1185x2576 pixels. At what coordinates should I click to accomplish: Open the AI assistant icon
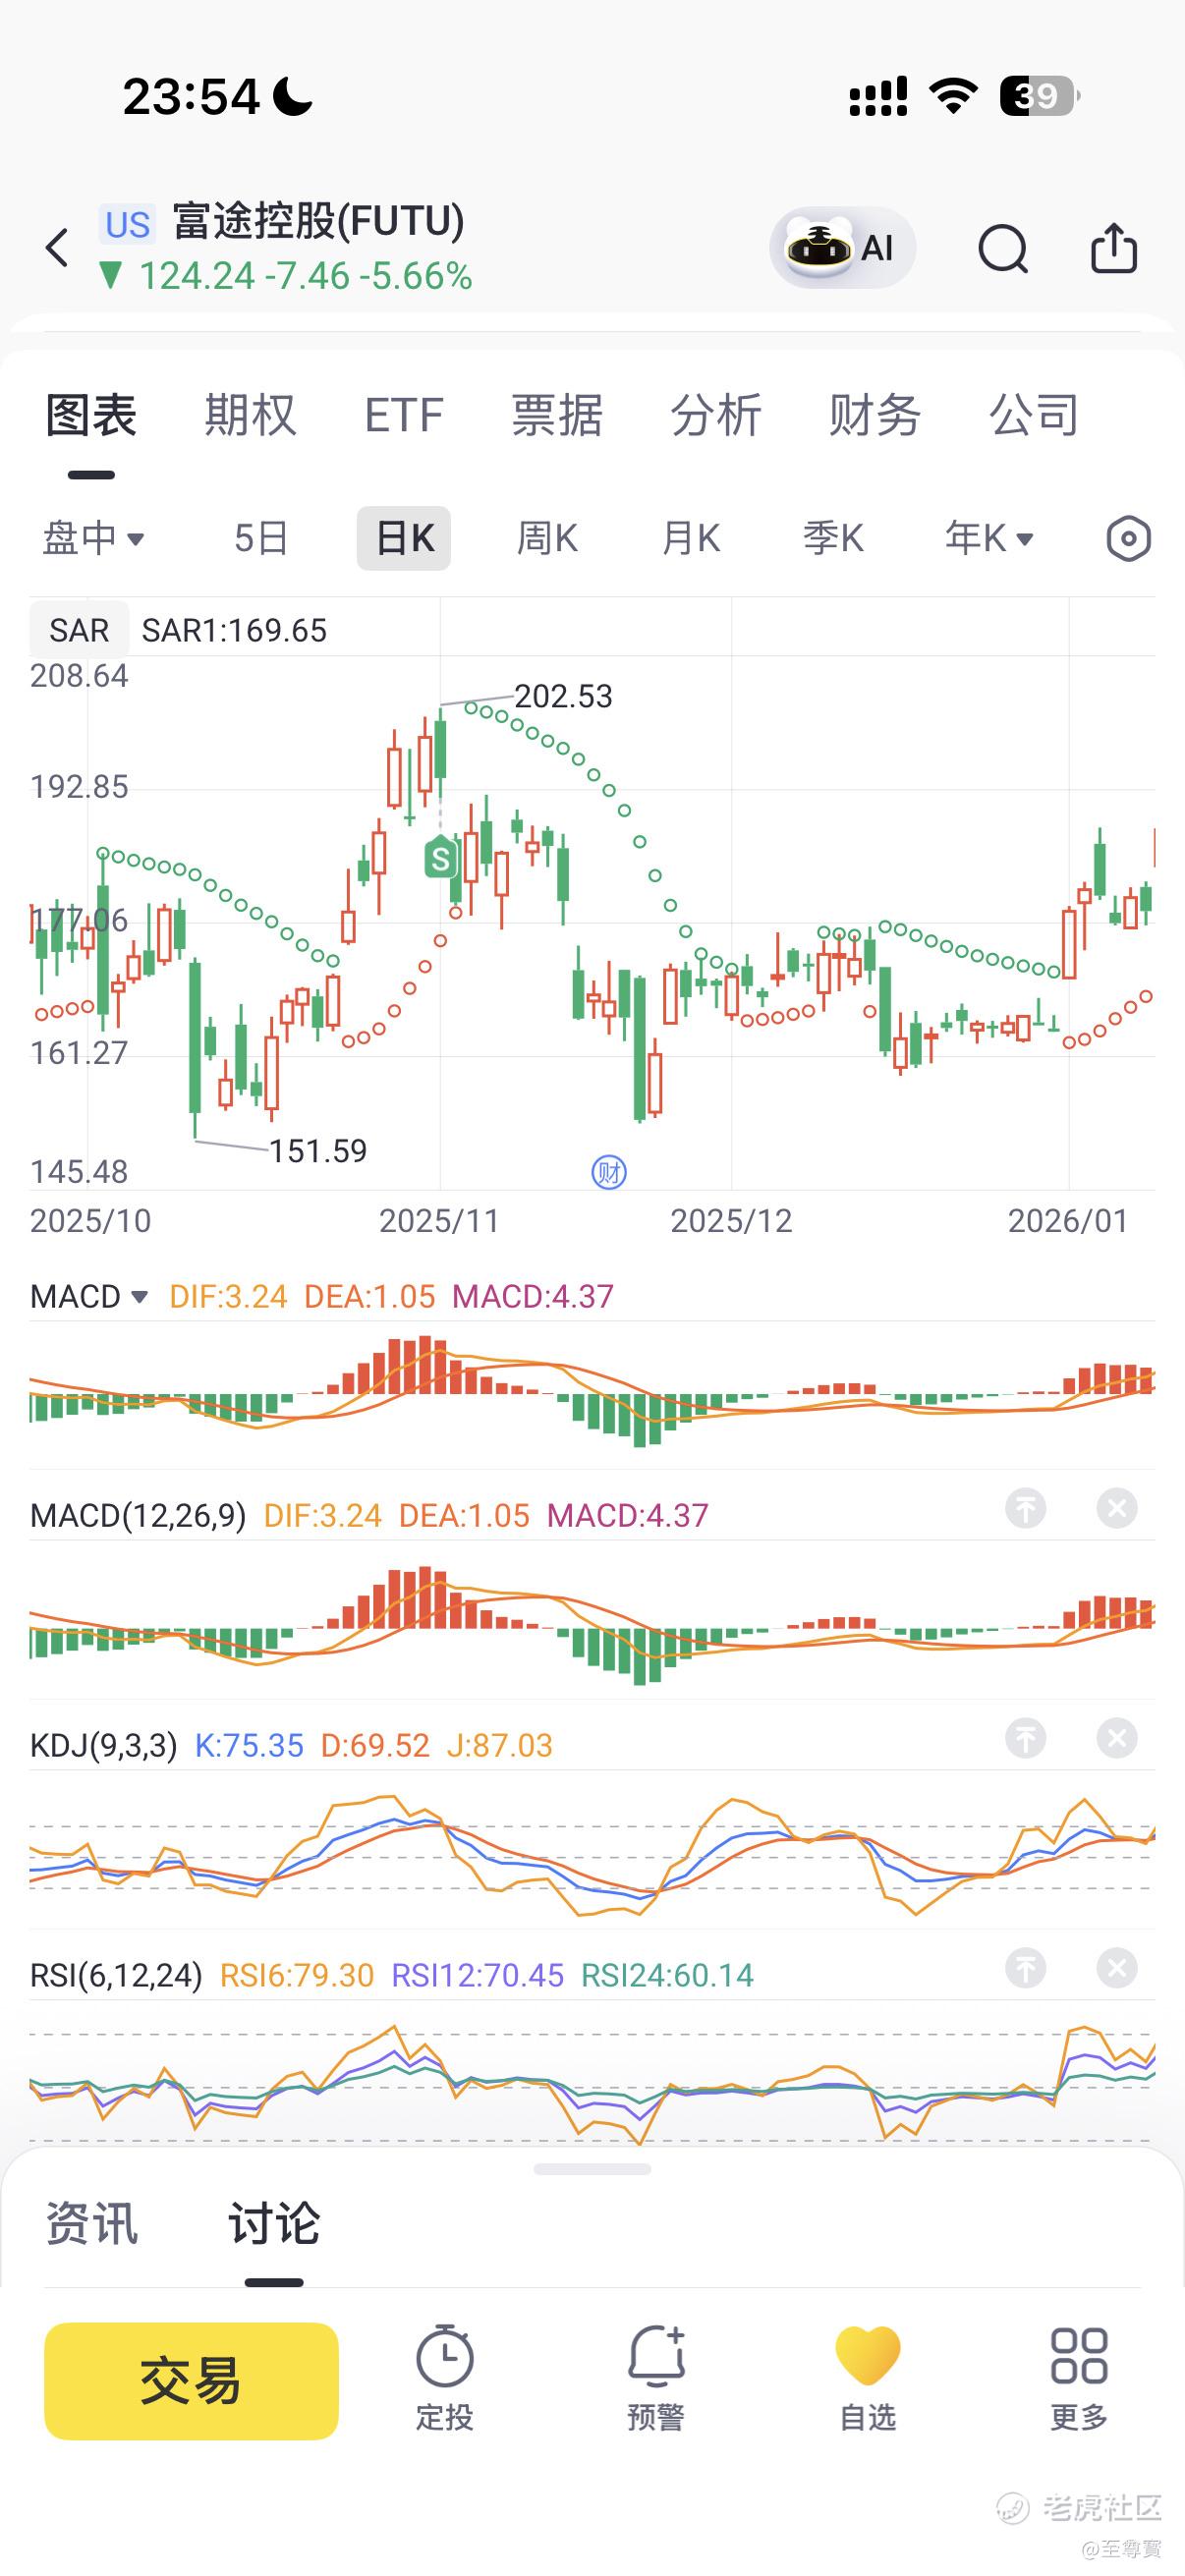[842, 248]
